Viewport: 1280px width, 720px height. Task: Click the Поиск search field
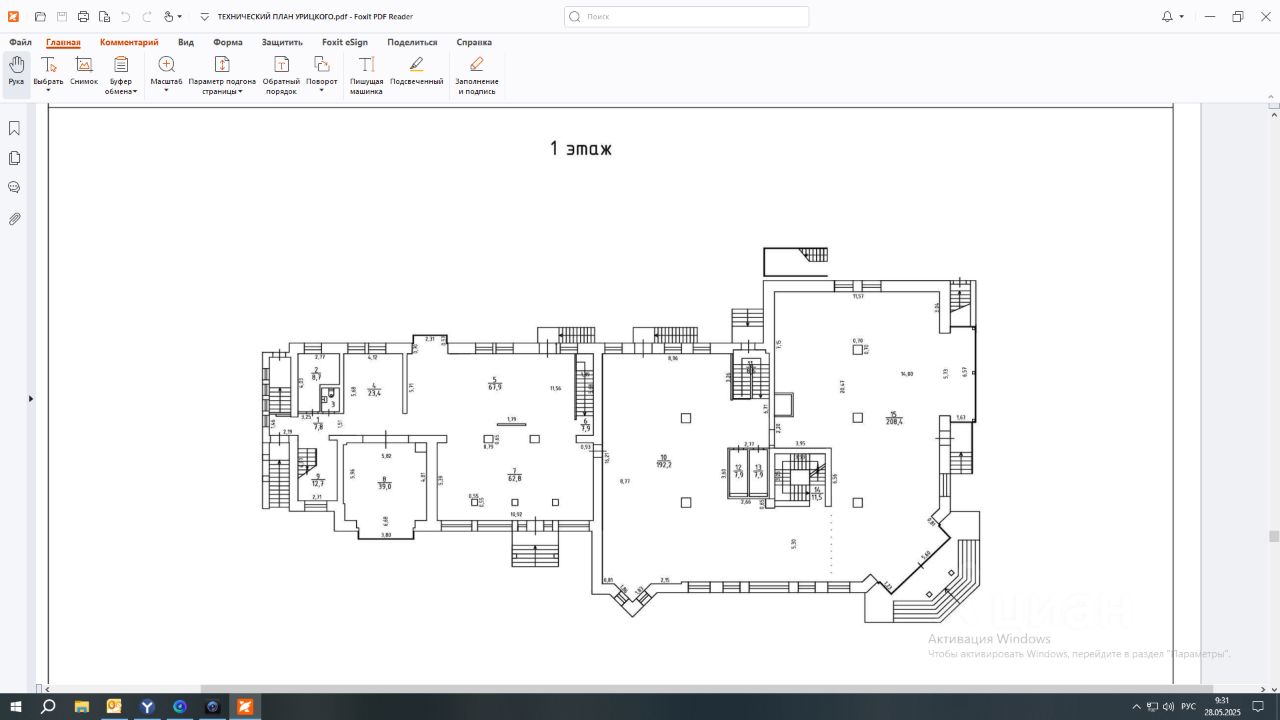pyautogui.click(x=687, y=17)
